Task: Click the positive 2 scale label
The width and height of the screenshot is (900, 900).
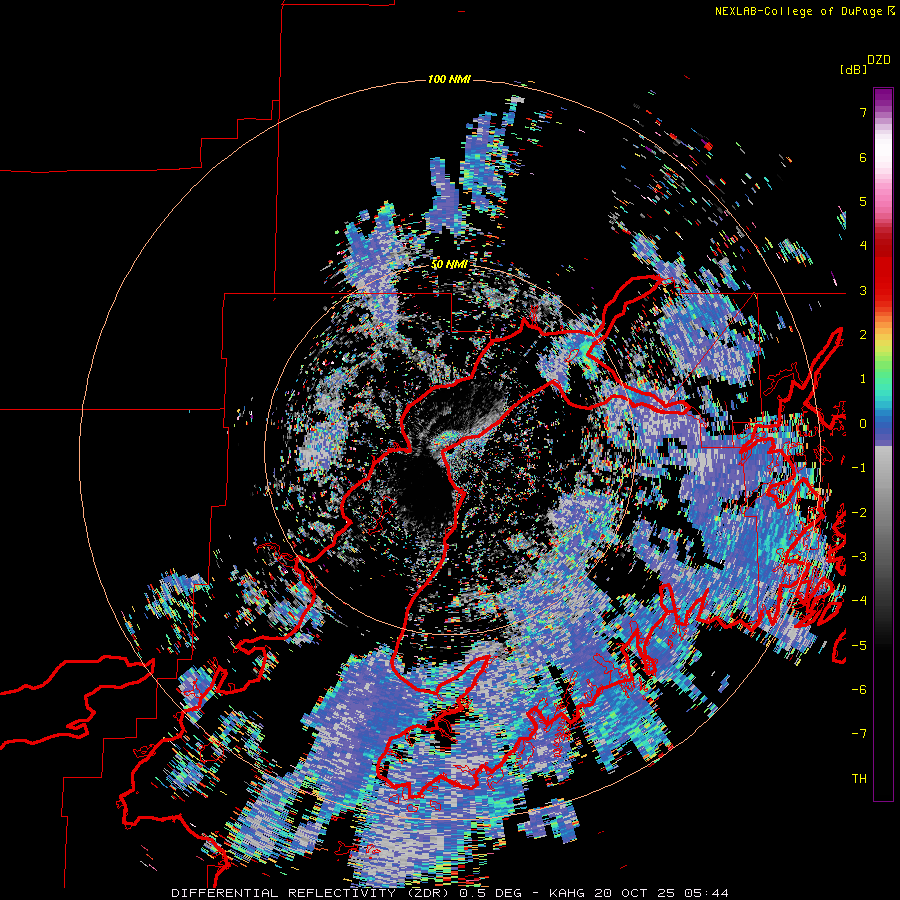Action: (863, 335)
